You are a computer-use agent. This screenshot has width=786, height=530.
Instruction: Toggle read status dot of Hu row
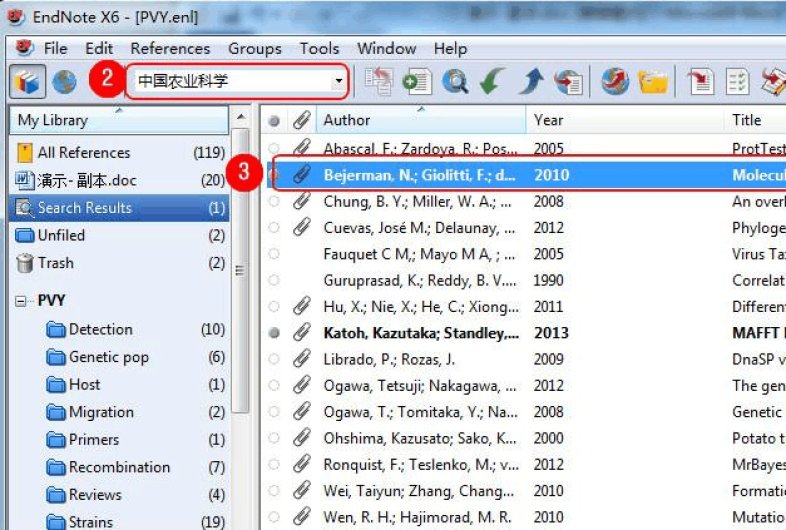[274, 306]
